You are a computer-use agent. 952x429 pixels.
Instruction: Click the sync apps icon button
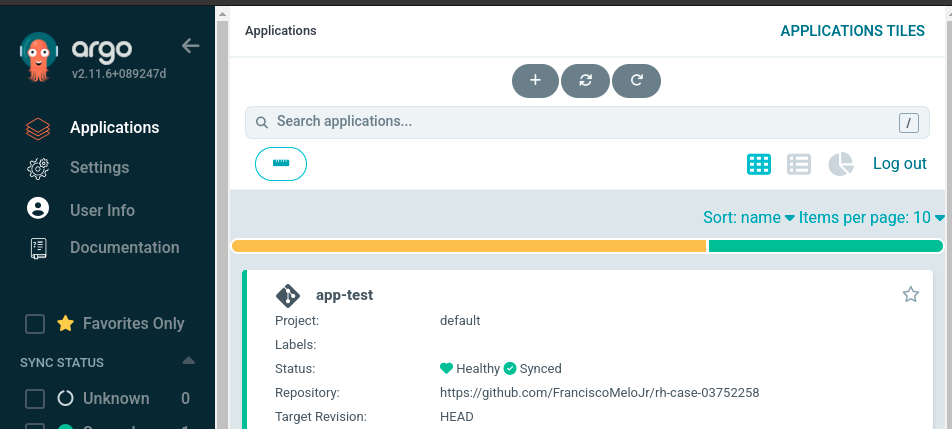(586, 81)
